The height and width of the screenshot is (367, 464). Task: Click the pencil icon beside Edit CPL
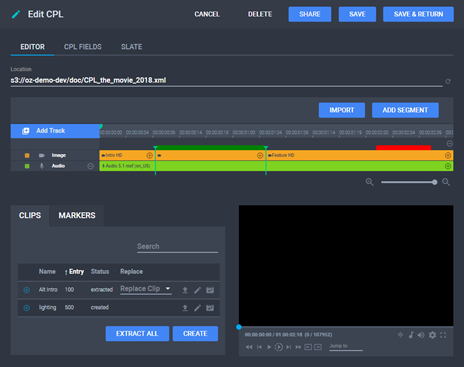click(16, 14)
